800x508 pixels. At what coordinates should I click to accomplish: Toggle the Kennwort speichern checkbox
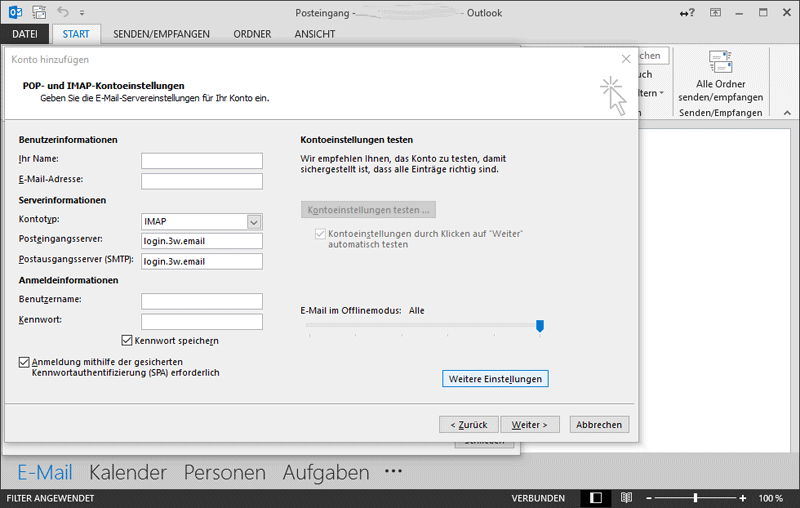click(127, 341)
